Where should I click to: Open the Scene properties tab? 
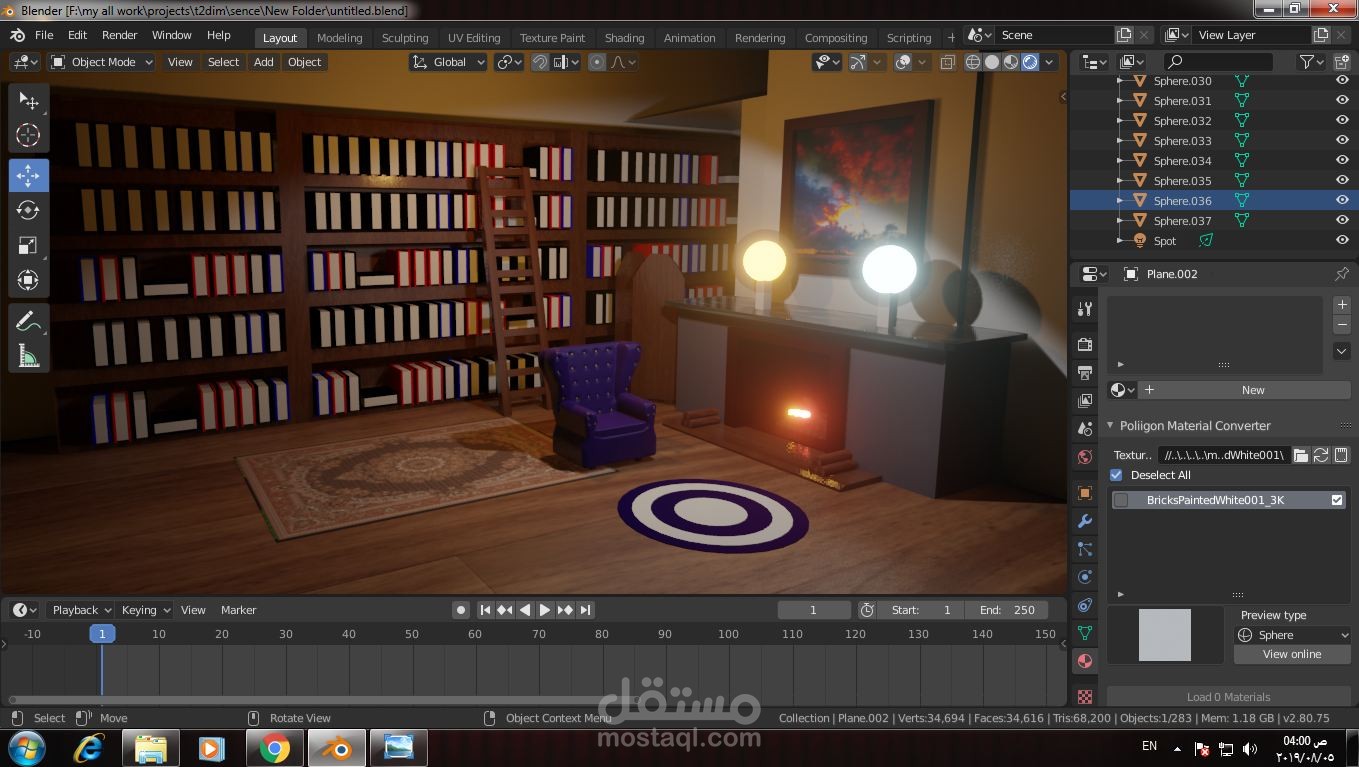(x=1085, y=428)
